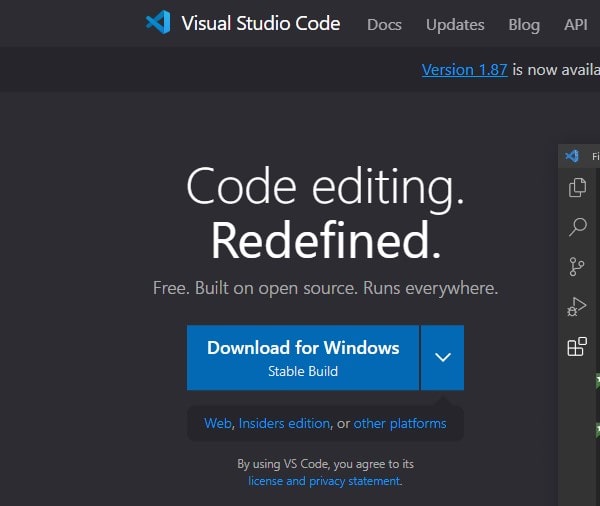
Task: Open the Explorer files icon in preview sidebar
Action: 577,188
